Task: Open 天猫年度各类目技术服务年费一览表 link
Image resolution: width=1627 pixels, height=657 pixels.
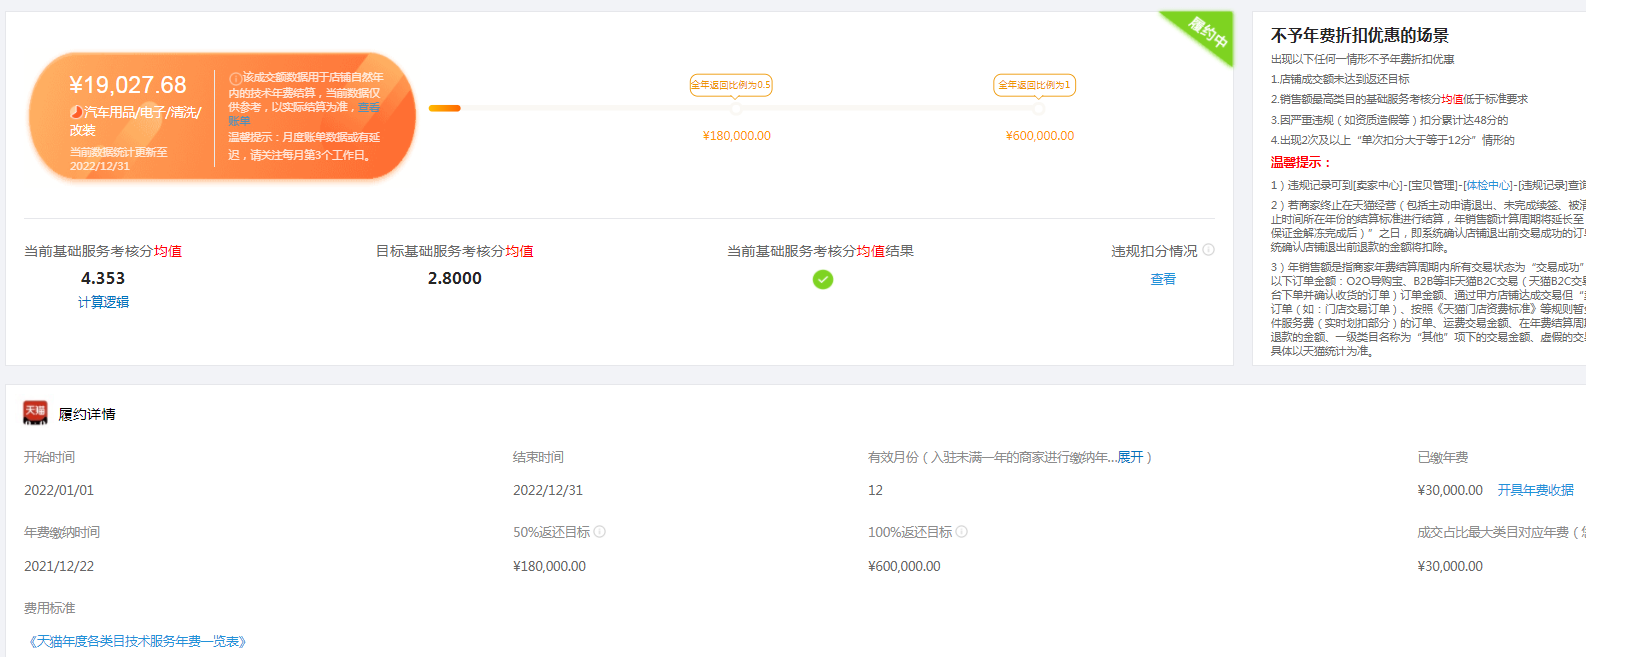Action: (137, 641)
